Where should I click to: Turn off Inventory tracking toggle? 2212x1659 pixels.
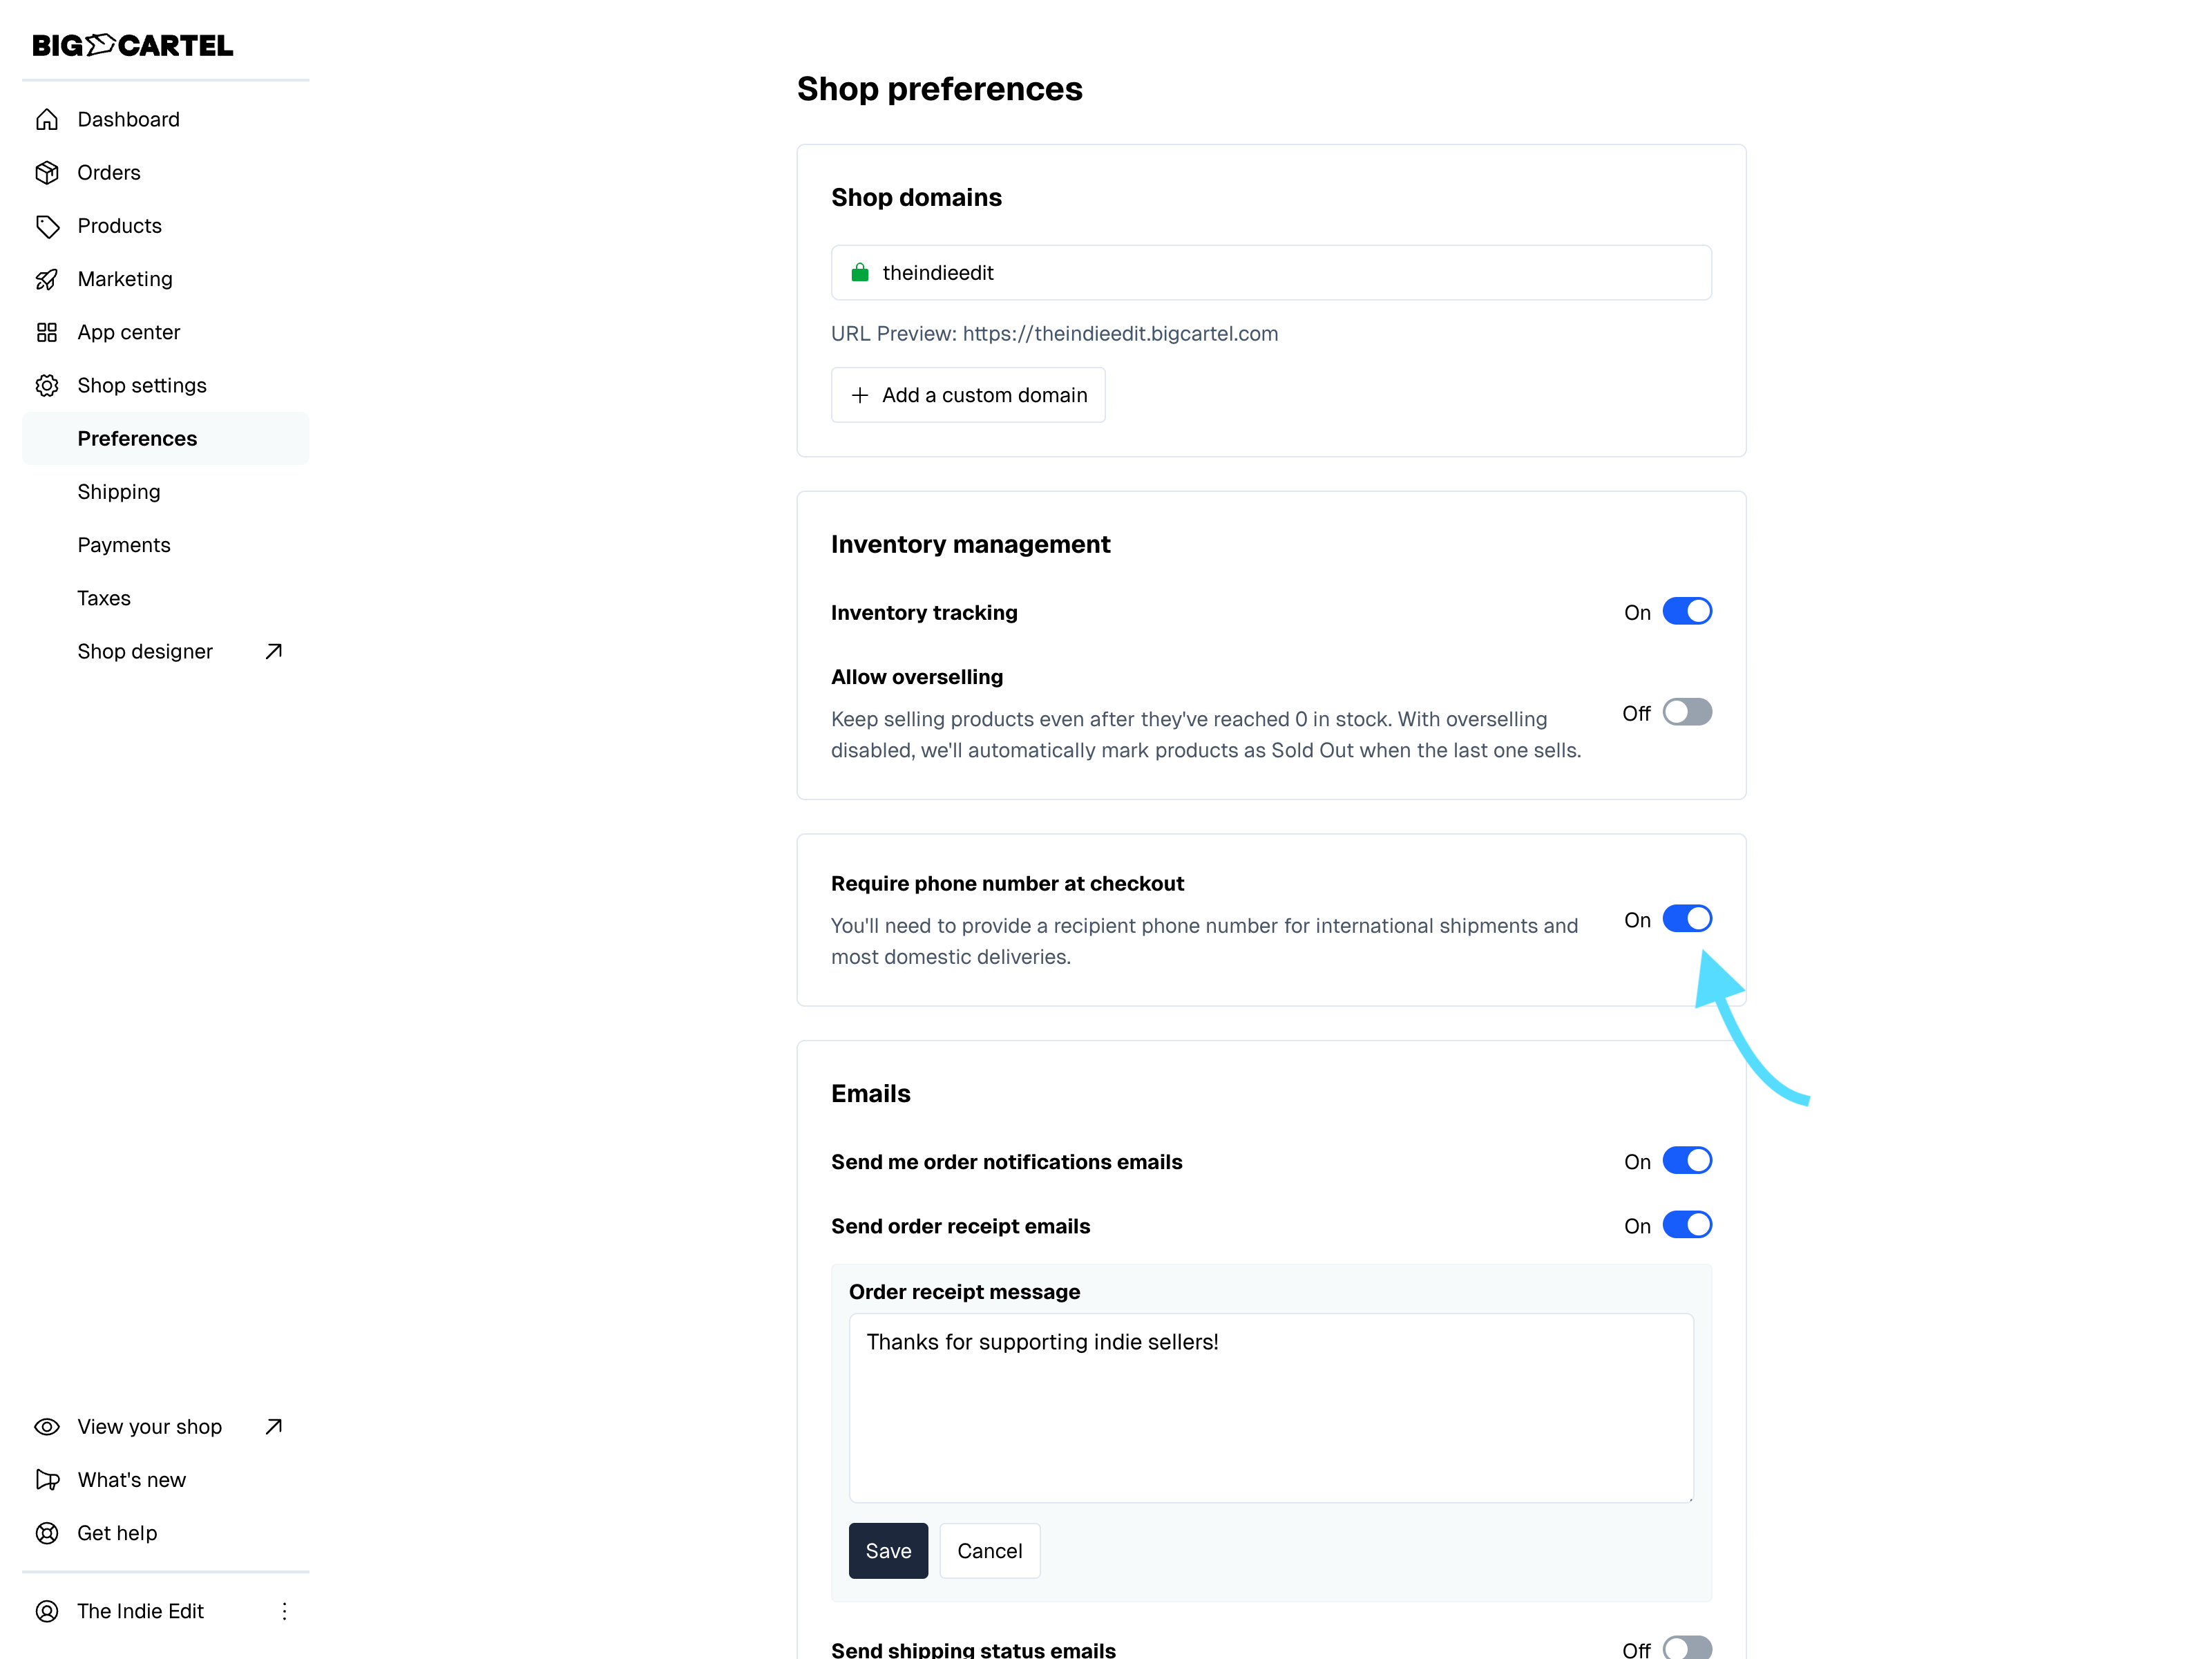pyautogui.click(x=1686, y=612)
